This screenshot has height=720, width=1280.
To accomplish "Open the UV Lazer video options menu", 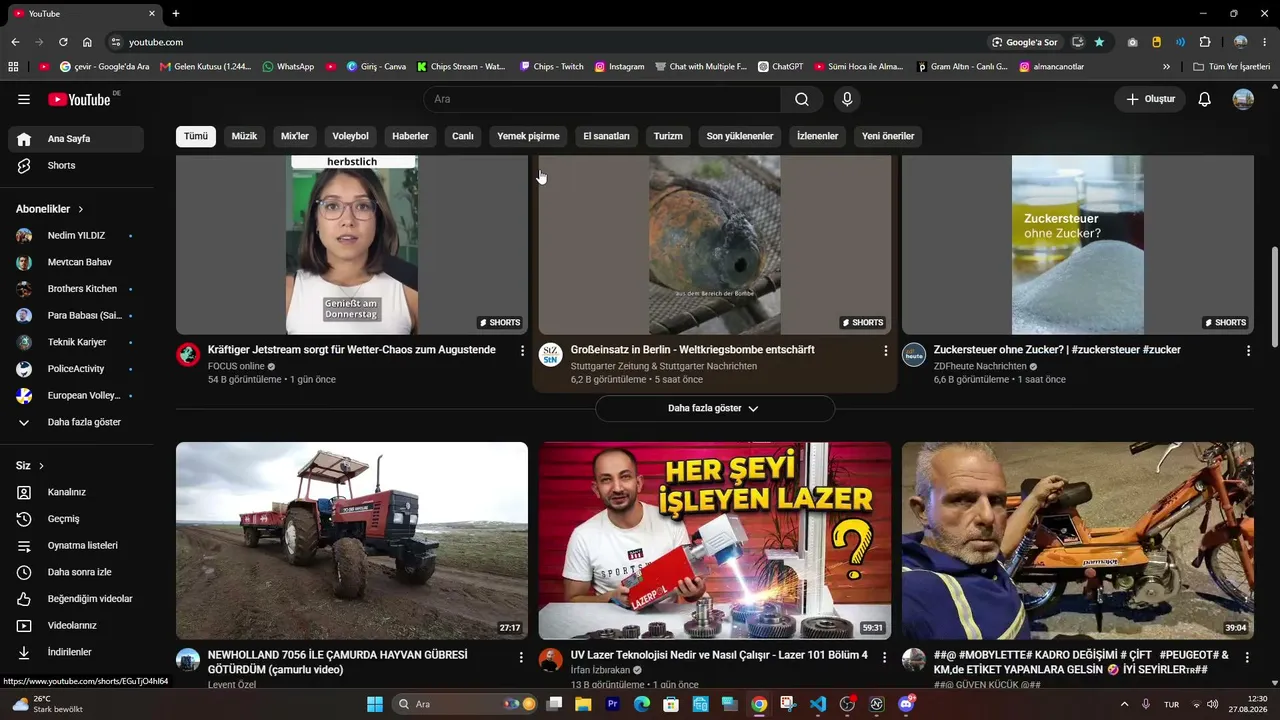I will coord(884,657).
